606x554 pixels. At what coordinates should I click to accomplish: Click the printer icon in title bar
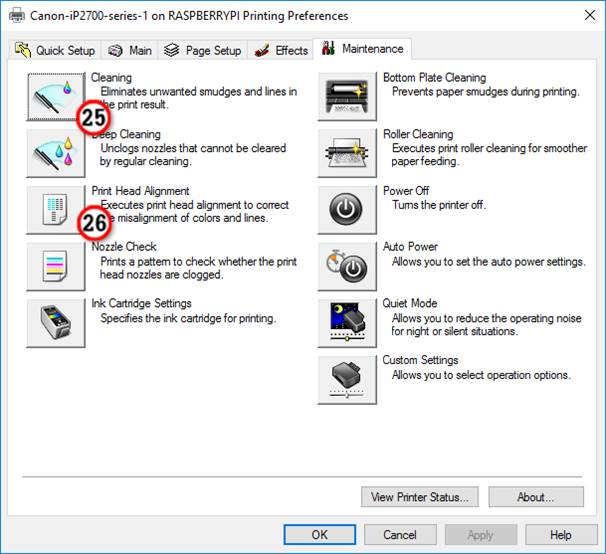coord(17,16)
